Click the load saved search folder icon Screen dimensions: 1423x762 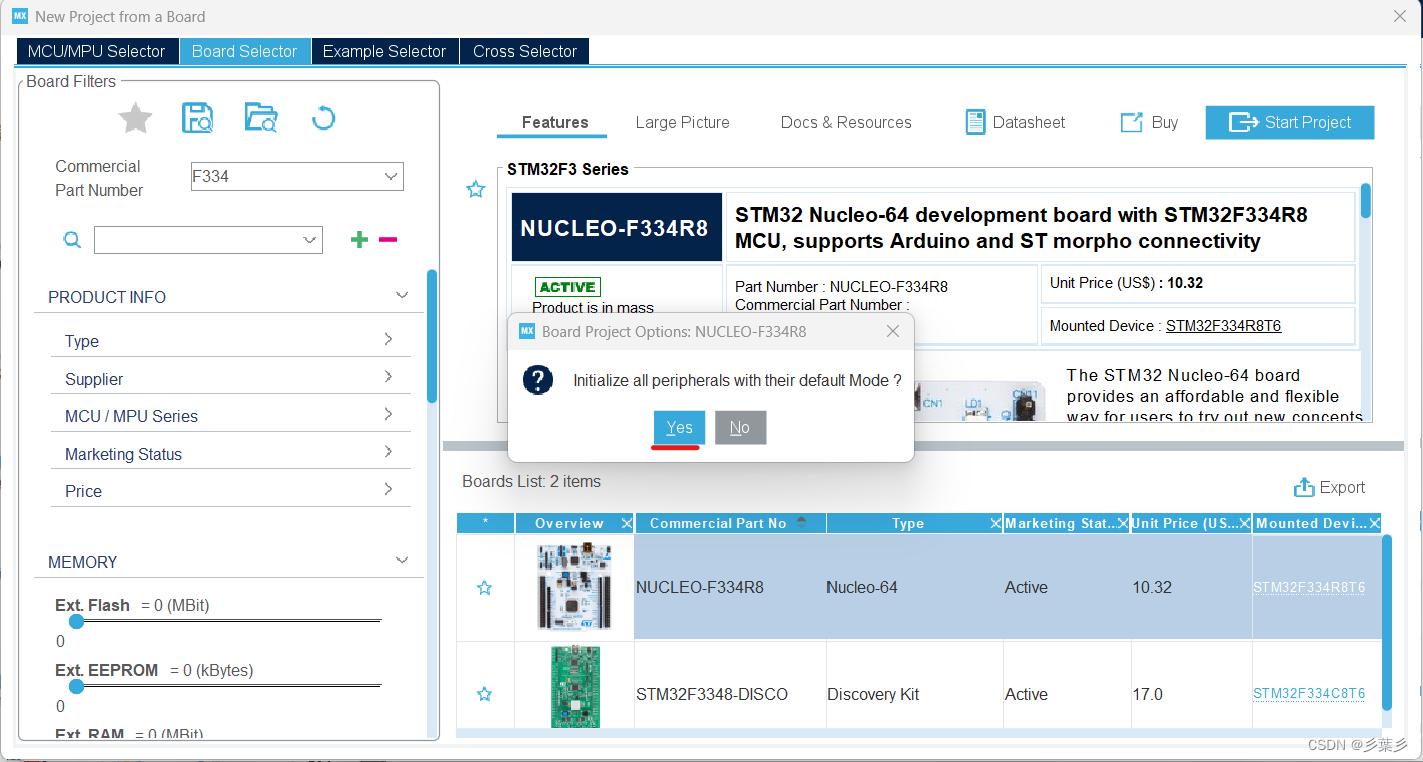(x=260, y=118)
